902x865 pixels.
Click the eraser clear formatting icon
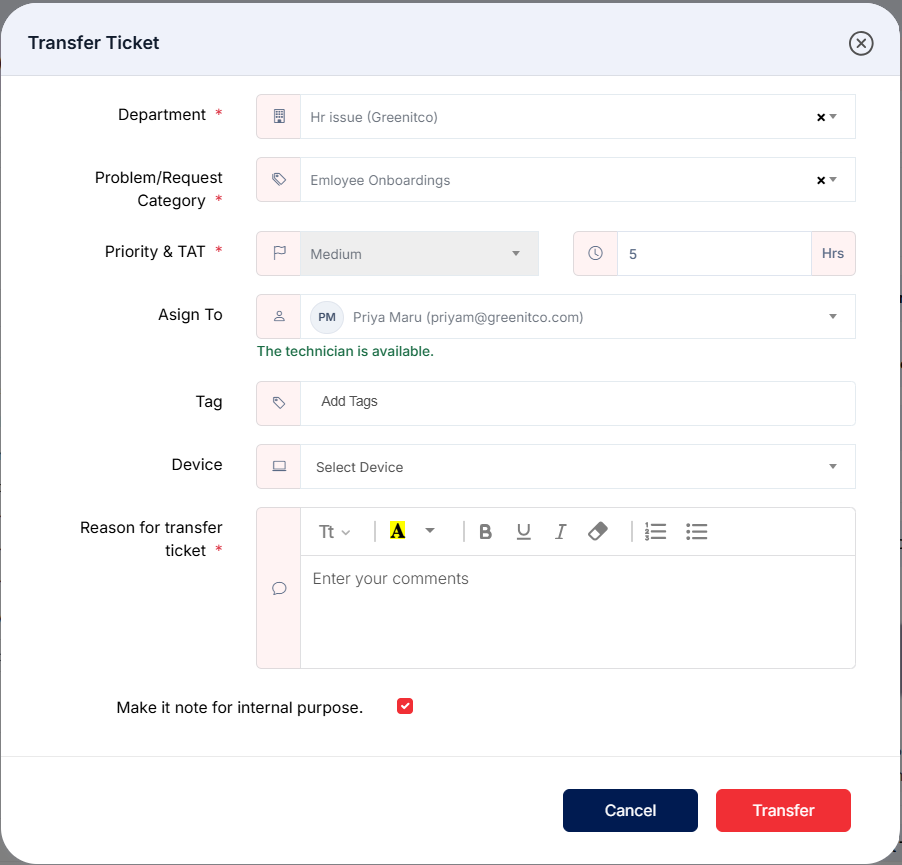pos(598,531)
